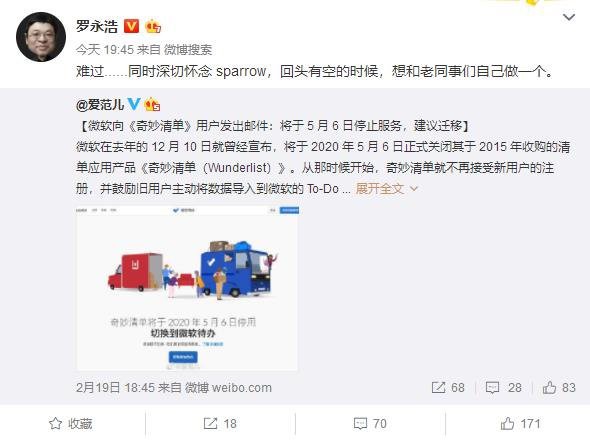Open 罗永浩's profile avatar
This screenshot has height=442, width=590.
pos(41,37)
